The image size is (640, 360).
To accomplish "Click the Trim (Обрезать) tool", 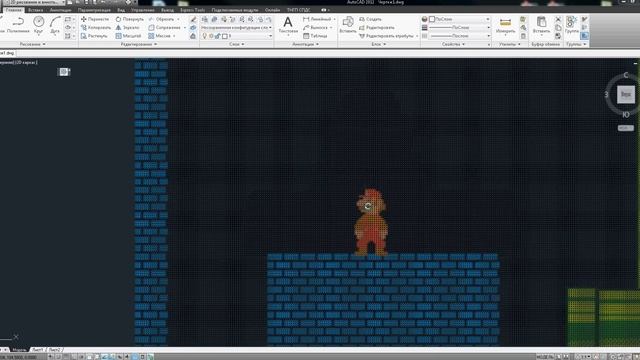I will 162,19.
